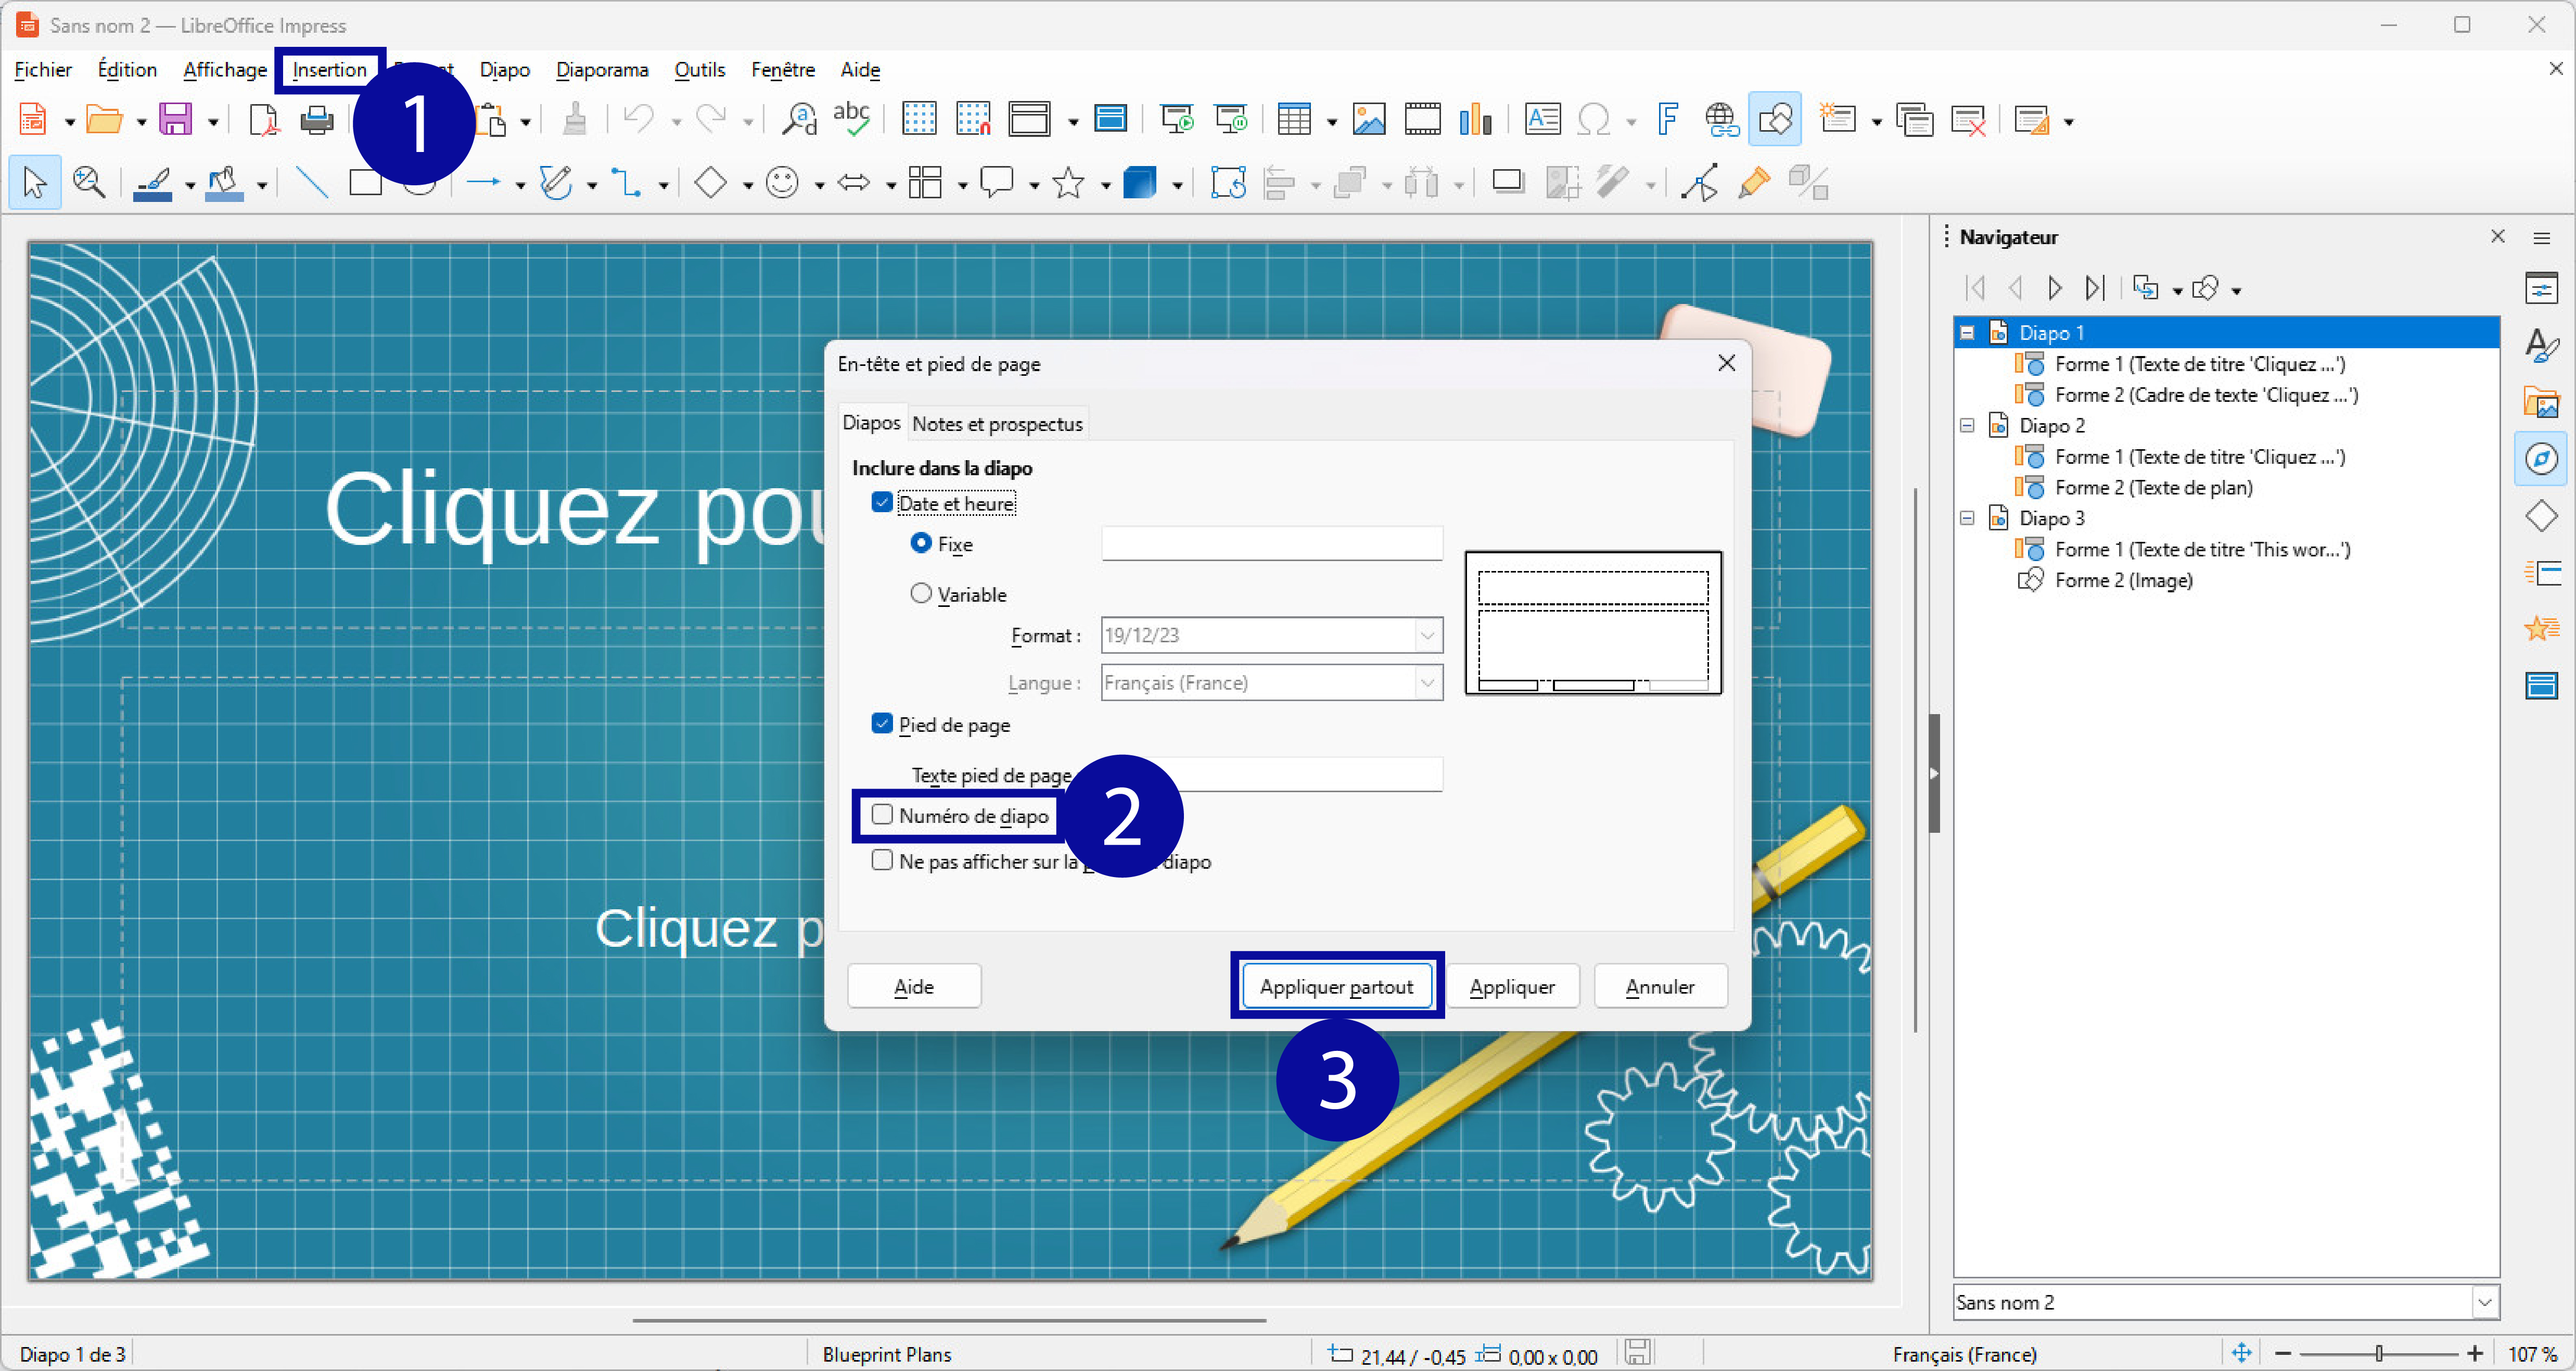The image size is (2576, 1371).
Task: Select the Zoom & Pan tool
Action: 89,183
